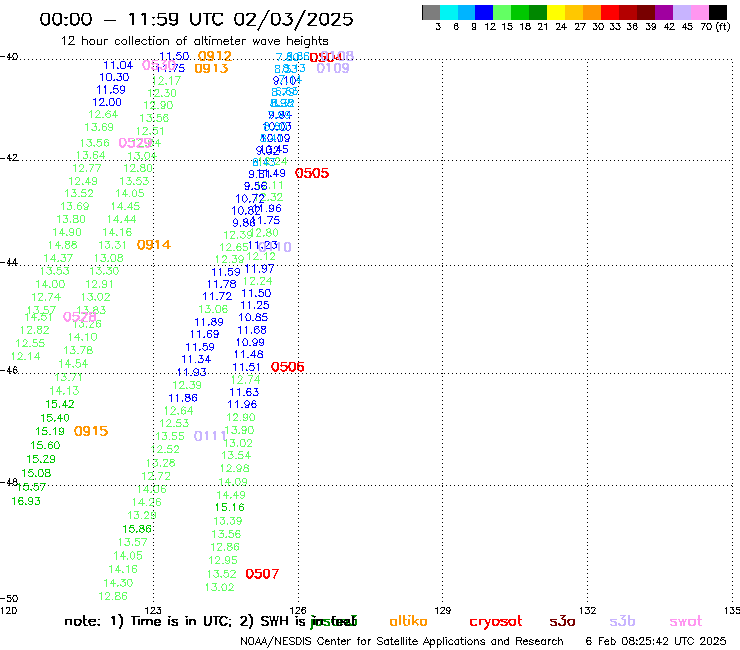Select the pink swot time label 0529
Image resolution: width=740 pixels, height=650 pixels.
point(135,143)
